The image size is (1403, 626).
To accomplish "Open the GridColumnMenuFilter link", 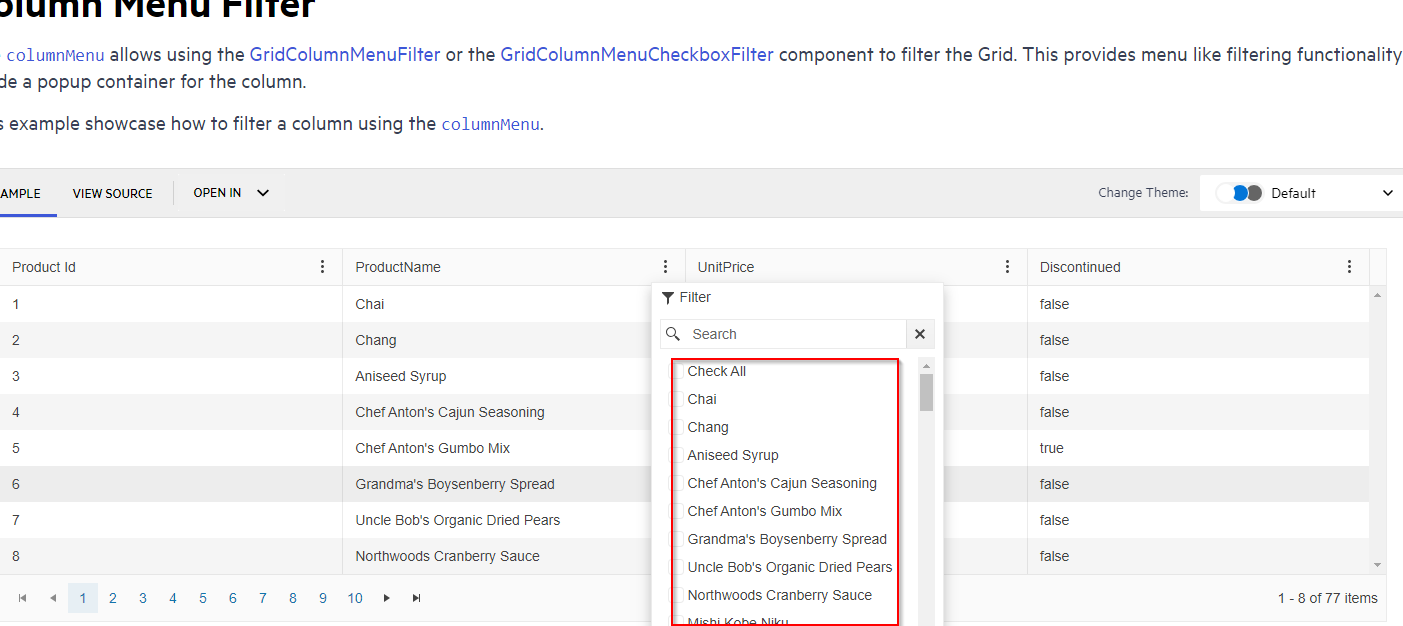I will click(345, 55).
